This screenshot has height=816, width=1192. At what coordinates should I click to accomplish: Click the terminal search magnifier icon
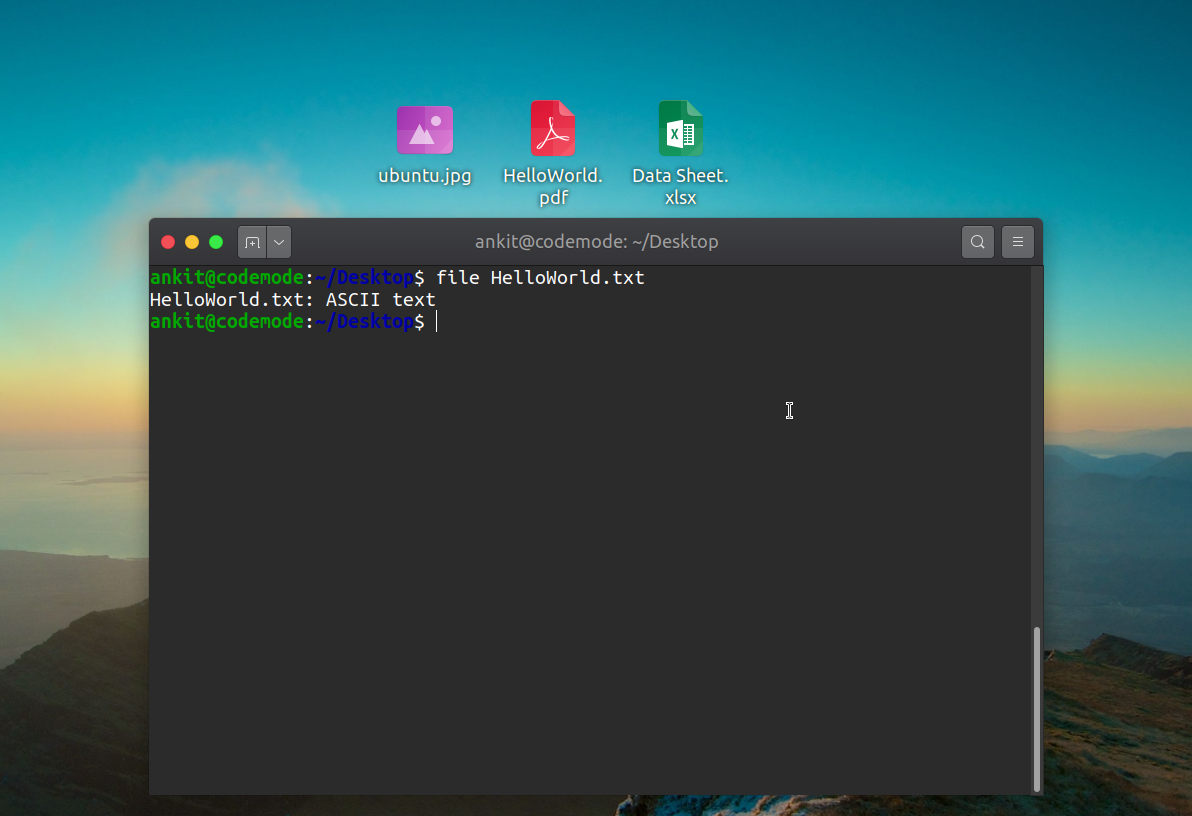pos(977,242)
